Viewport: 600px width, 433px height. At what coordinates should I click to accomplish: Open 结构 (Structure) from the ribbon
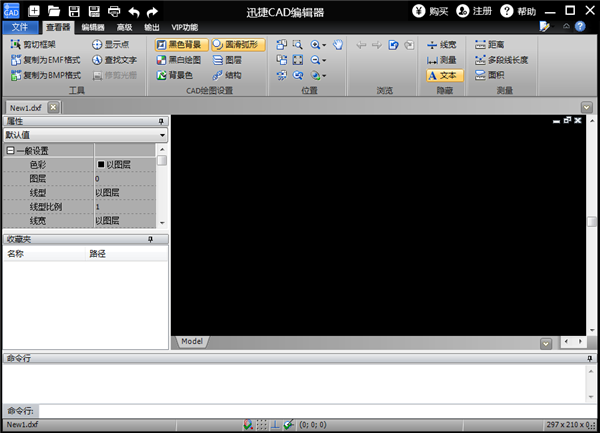click(x=227, y=75)
